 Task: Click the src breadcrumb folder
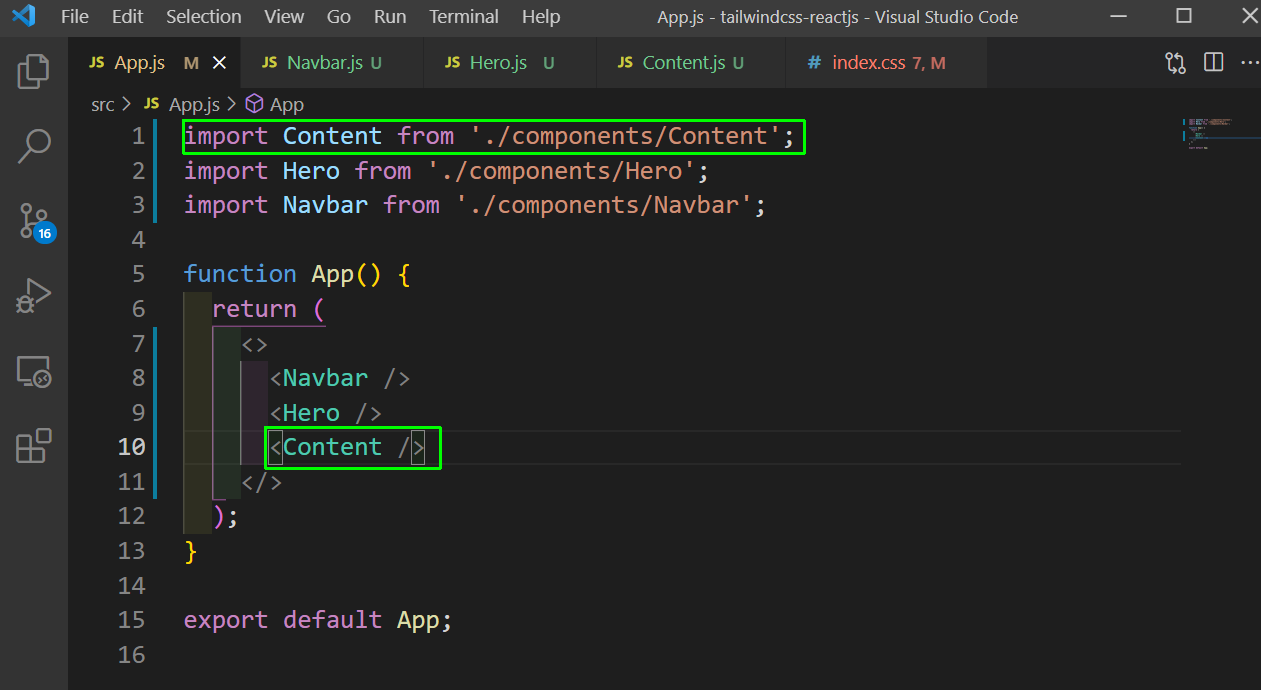click(x=103, y=104)
